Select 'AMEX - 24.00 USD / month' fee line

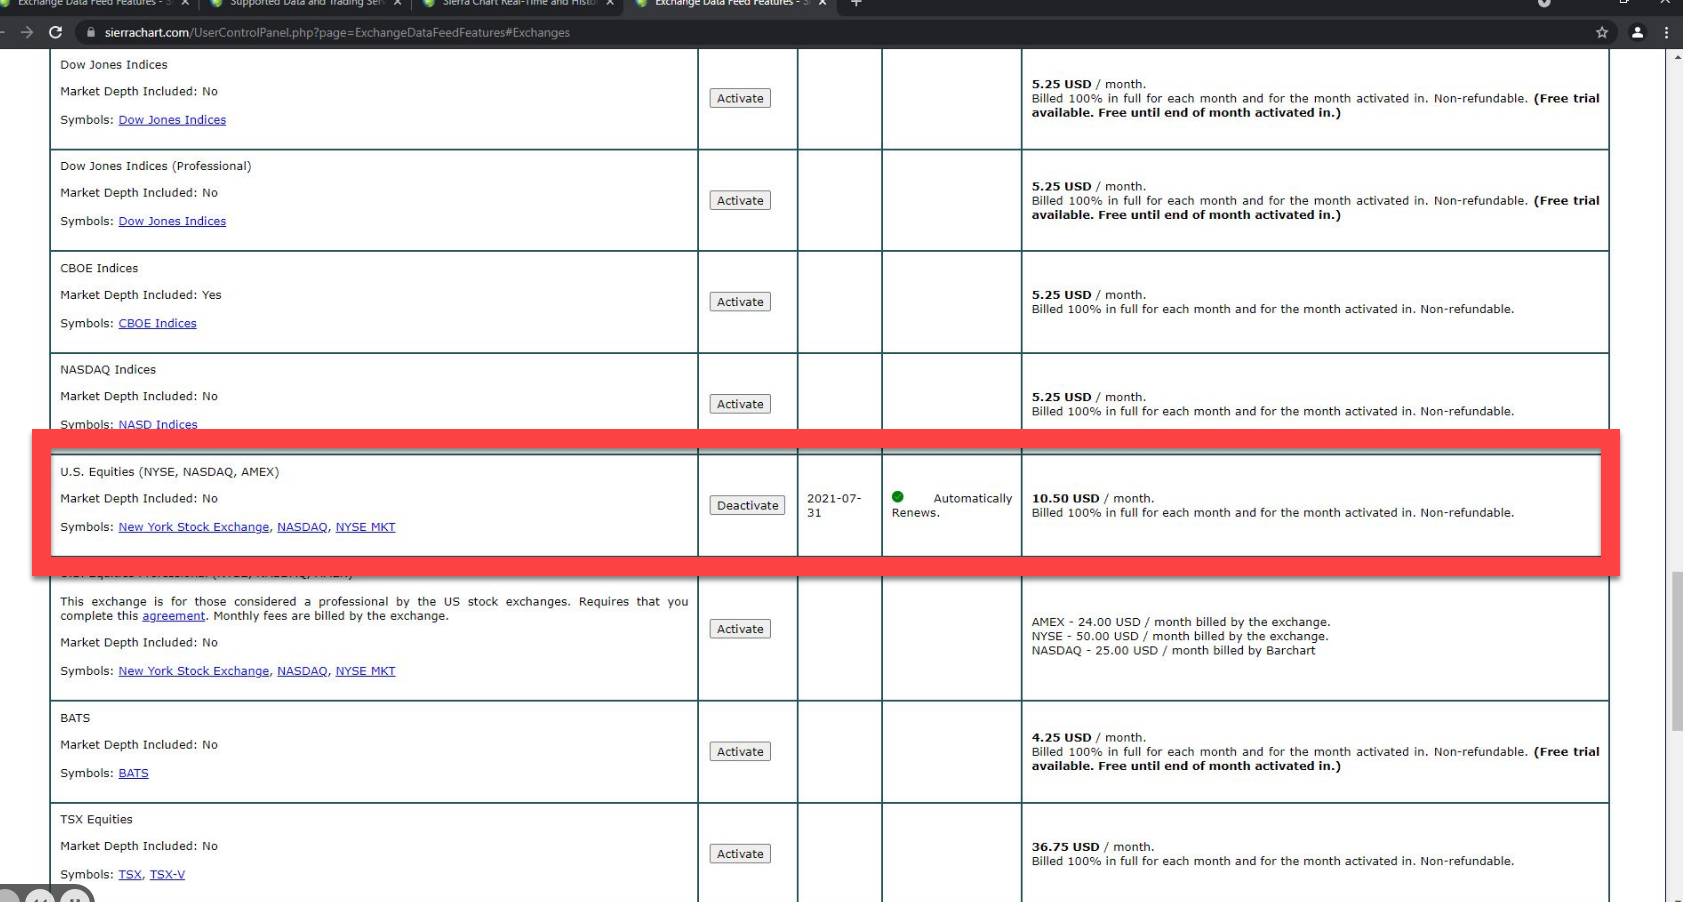point(1181,622)
